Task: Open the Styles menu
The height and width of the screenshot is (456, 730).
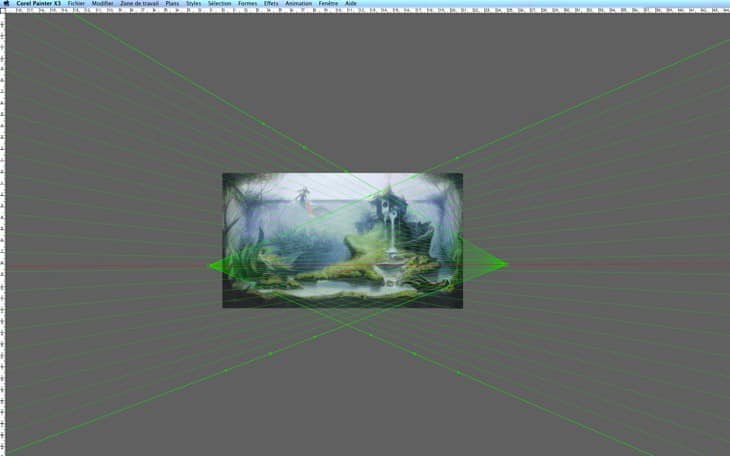Action: click(x=193, y=3)
